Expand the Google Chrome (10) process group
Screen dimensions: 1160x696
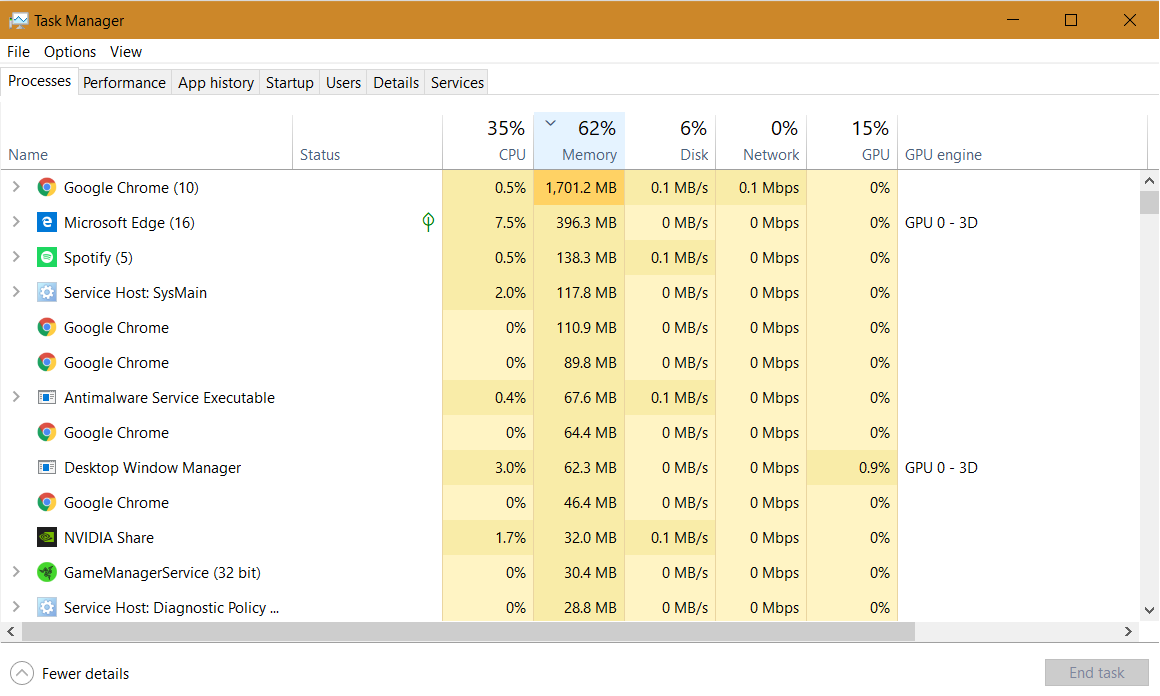click(16, 187)
